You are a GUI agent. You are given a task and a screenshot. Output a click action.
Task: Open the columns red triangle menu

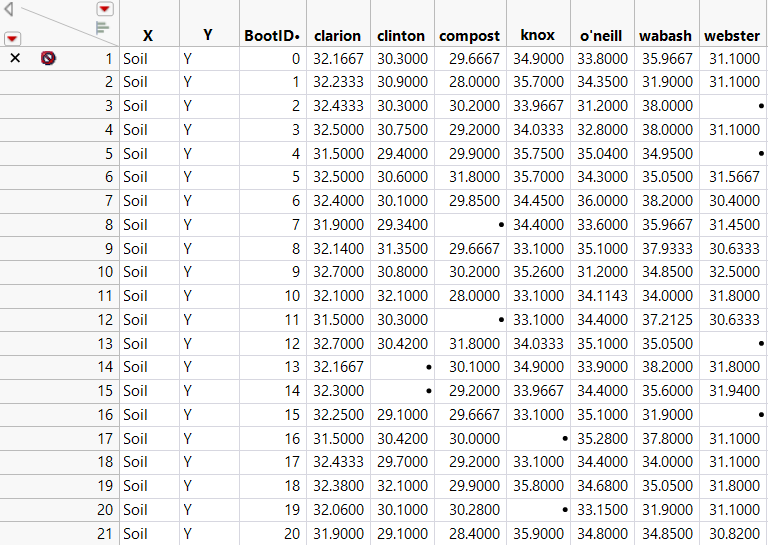click(104, 9)
